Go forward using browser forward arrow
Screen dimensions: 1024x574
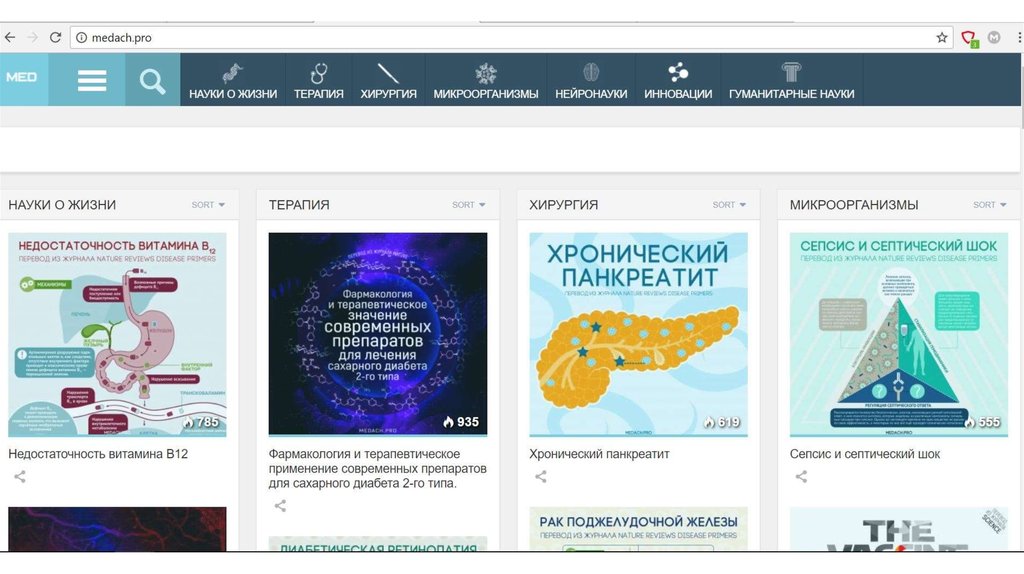click(x=32, y=38)
